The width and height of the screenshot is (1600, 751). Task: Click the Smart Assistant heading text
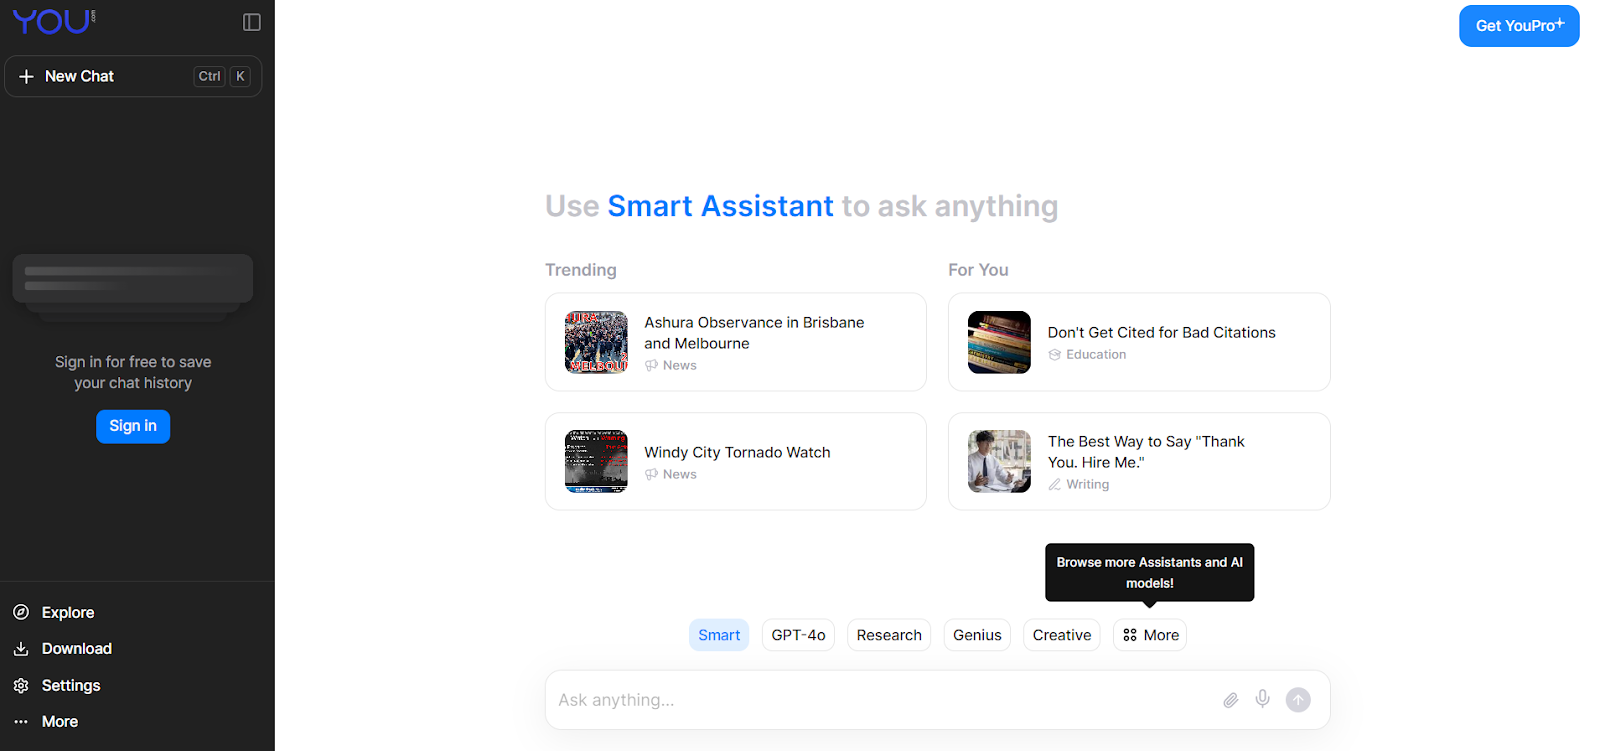coord(720,206)
